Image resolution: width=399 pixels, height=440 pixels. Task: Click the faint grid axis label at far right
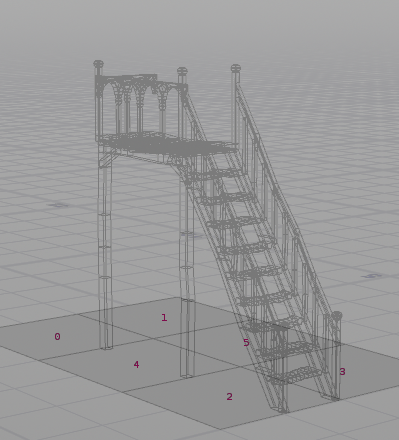[372, 276]
